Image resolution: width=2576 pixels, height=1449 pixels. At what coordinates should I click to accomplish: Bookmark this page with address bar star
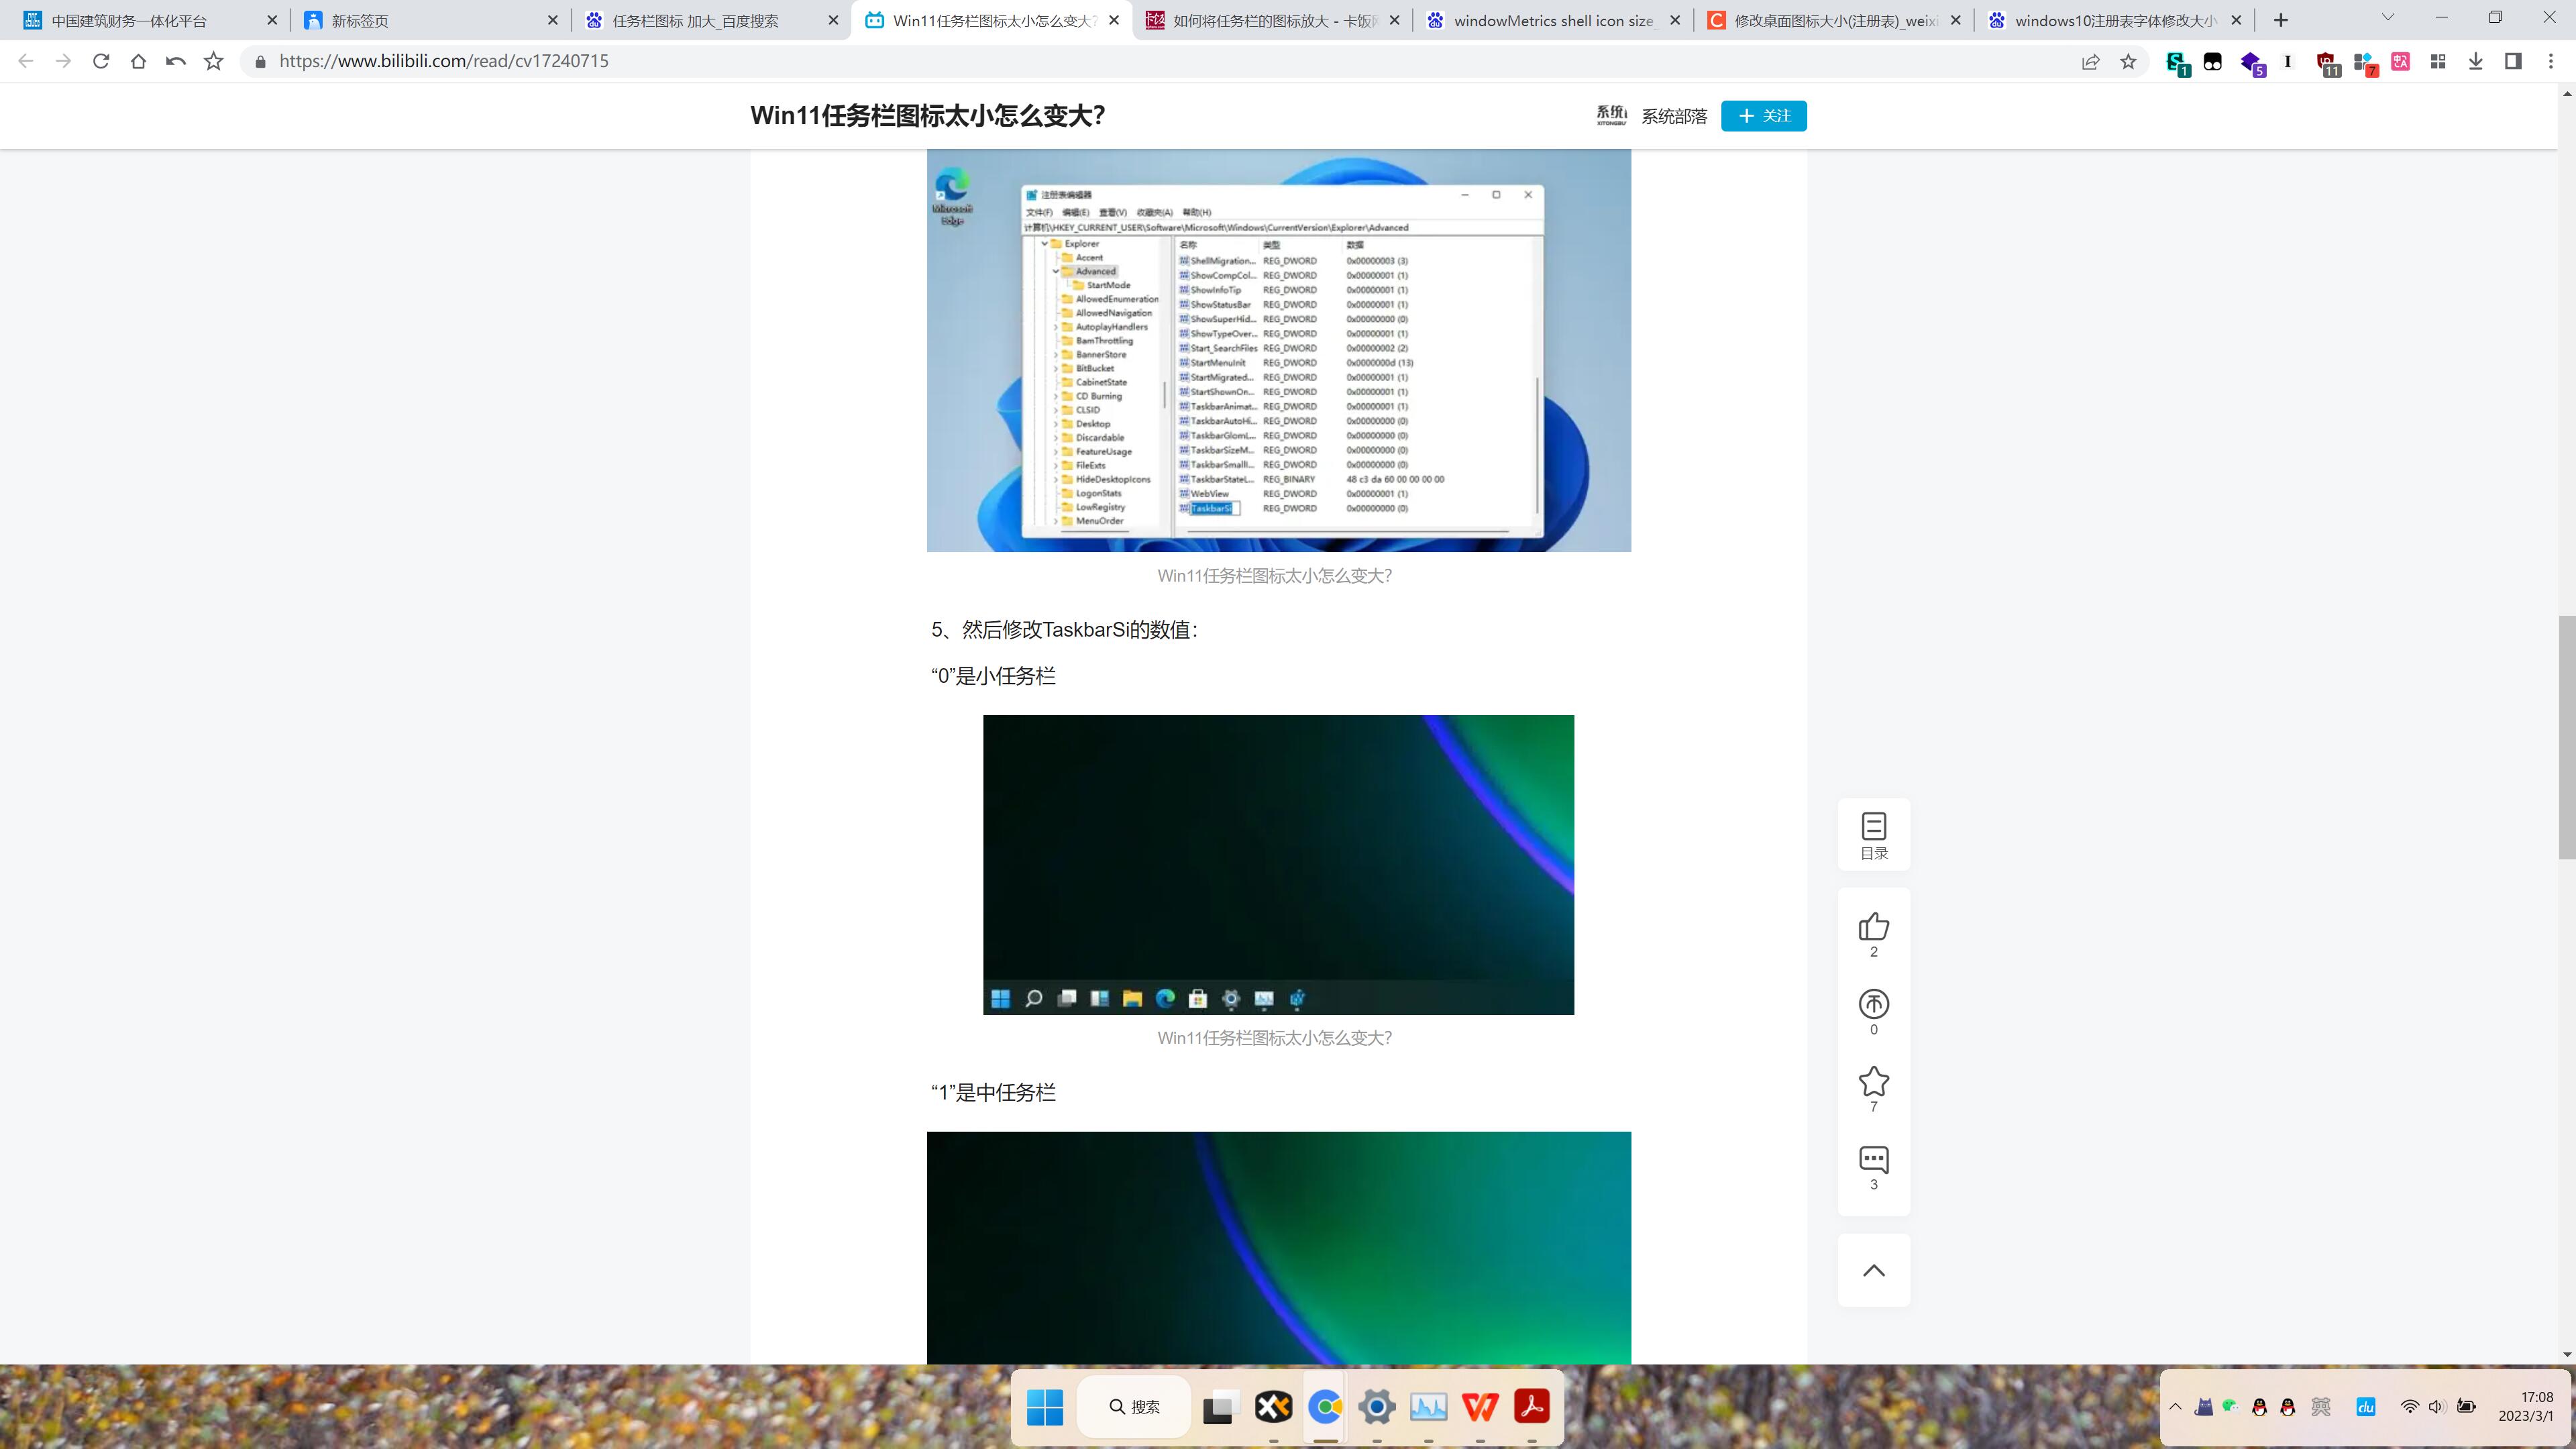click(2128, 62)
